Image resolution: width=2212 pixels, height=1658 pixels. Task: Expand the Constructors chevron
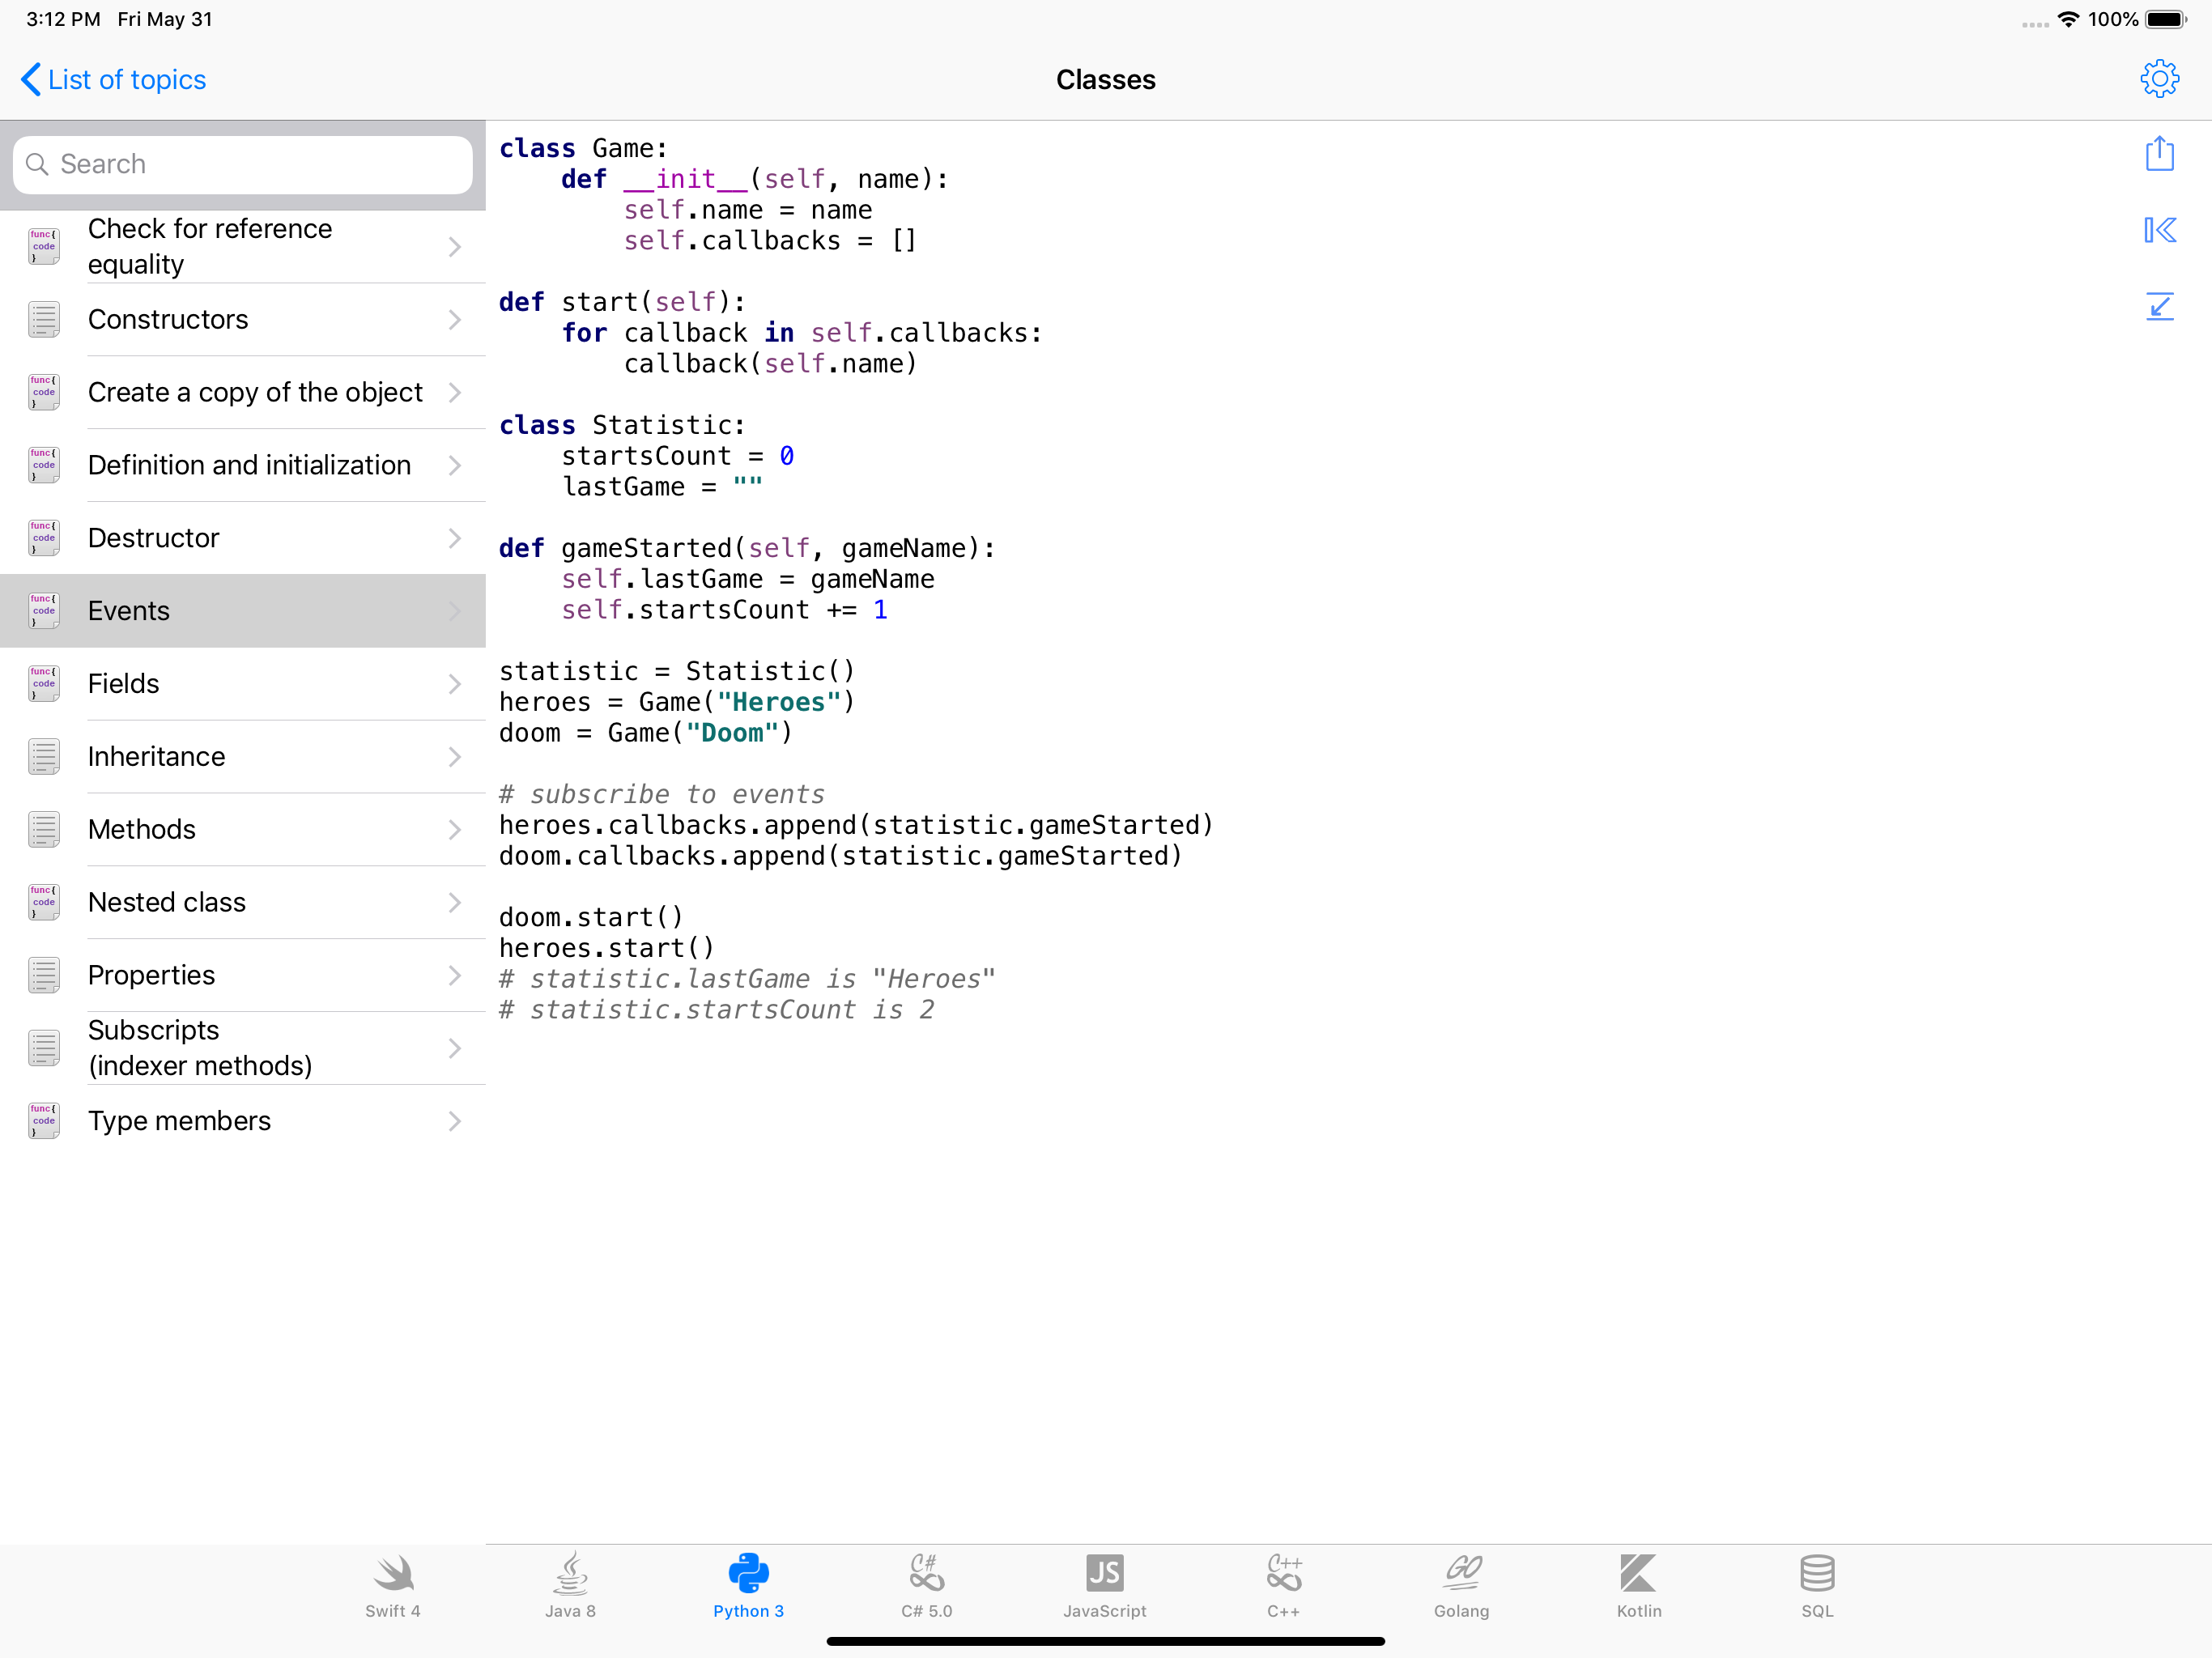pyautogui.click(x=455, y=320)
